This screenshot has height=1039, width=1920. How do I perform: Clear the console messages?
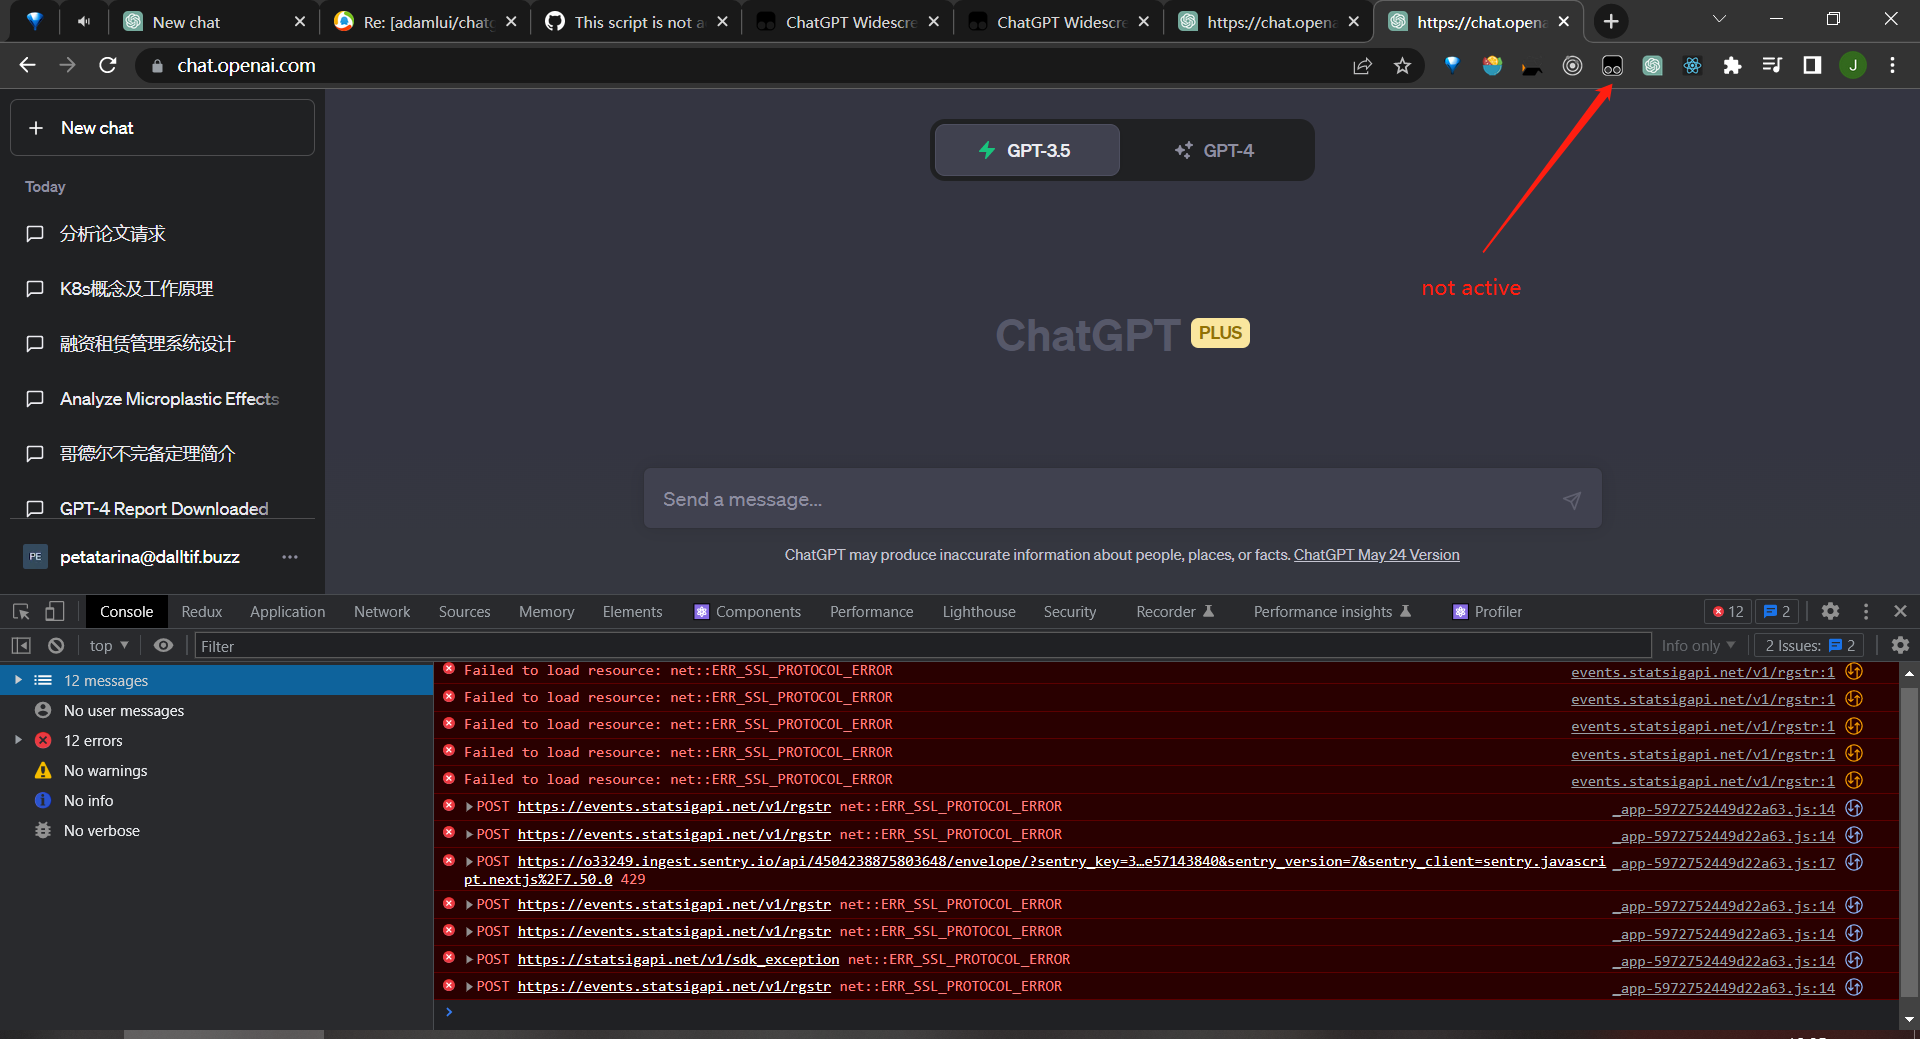tap(56, 645)
